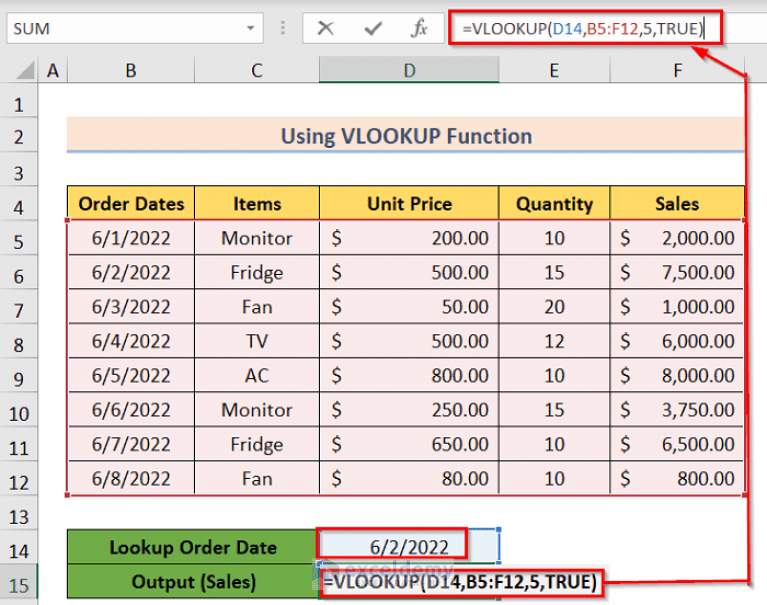Select all cells with corner triangle

pos(24,71)
